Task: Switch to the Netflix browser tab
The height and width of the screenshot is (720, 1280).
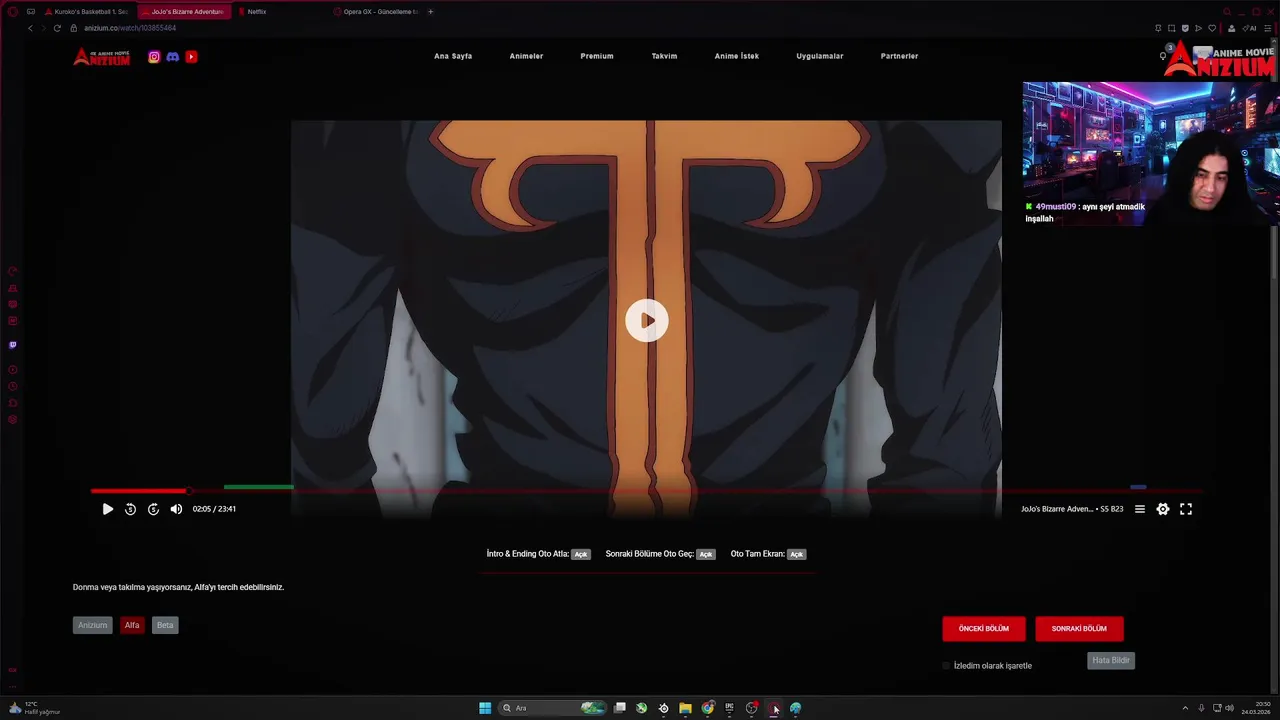Action: pos(256,12)
